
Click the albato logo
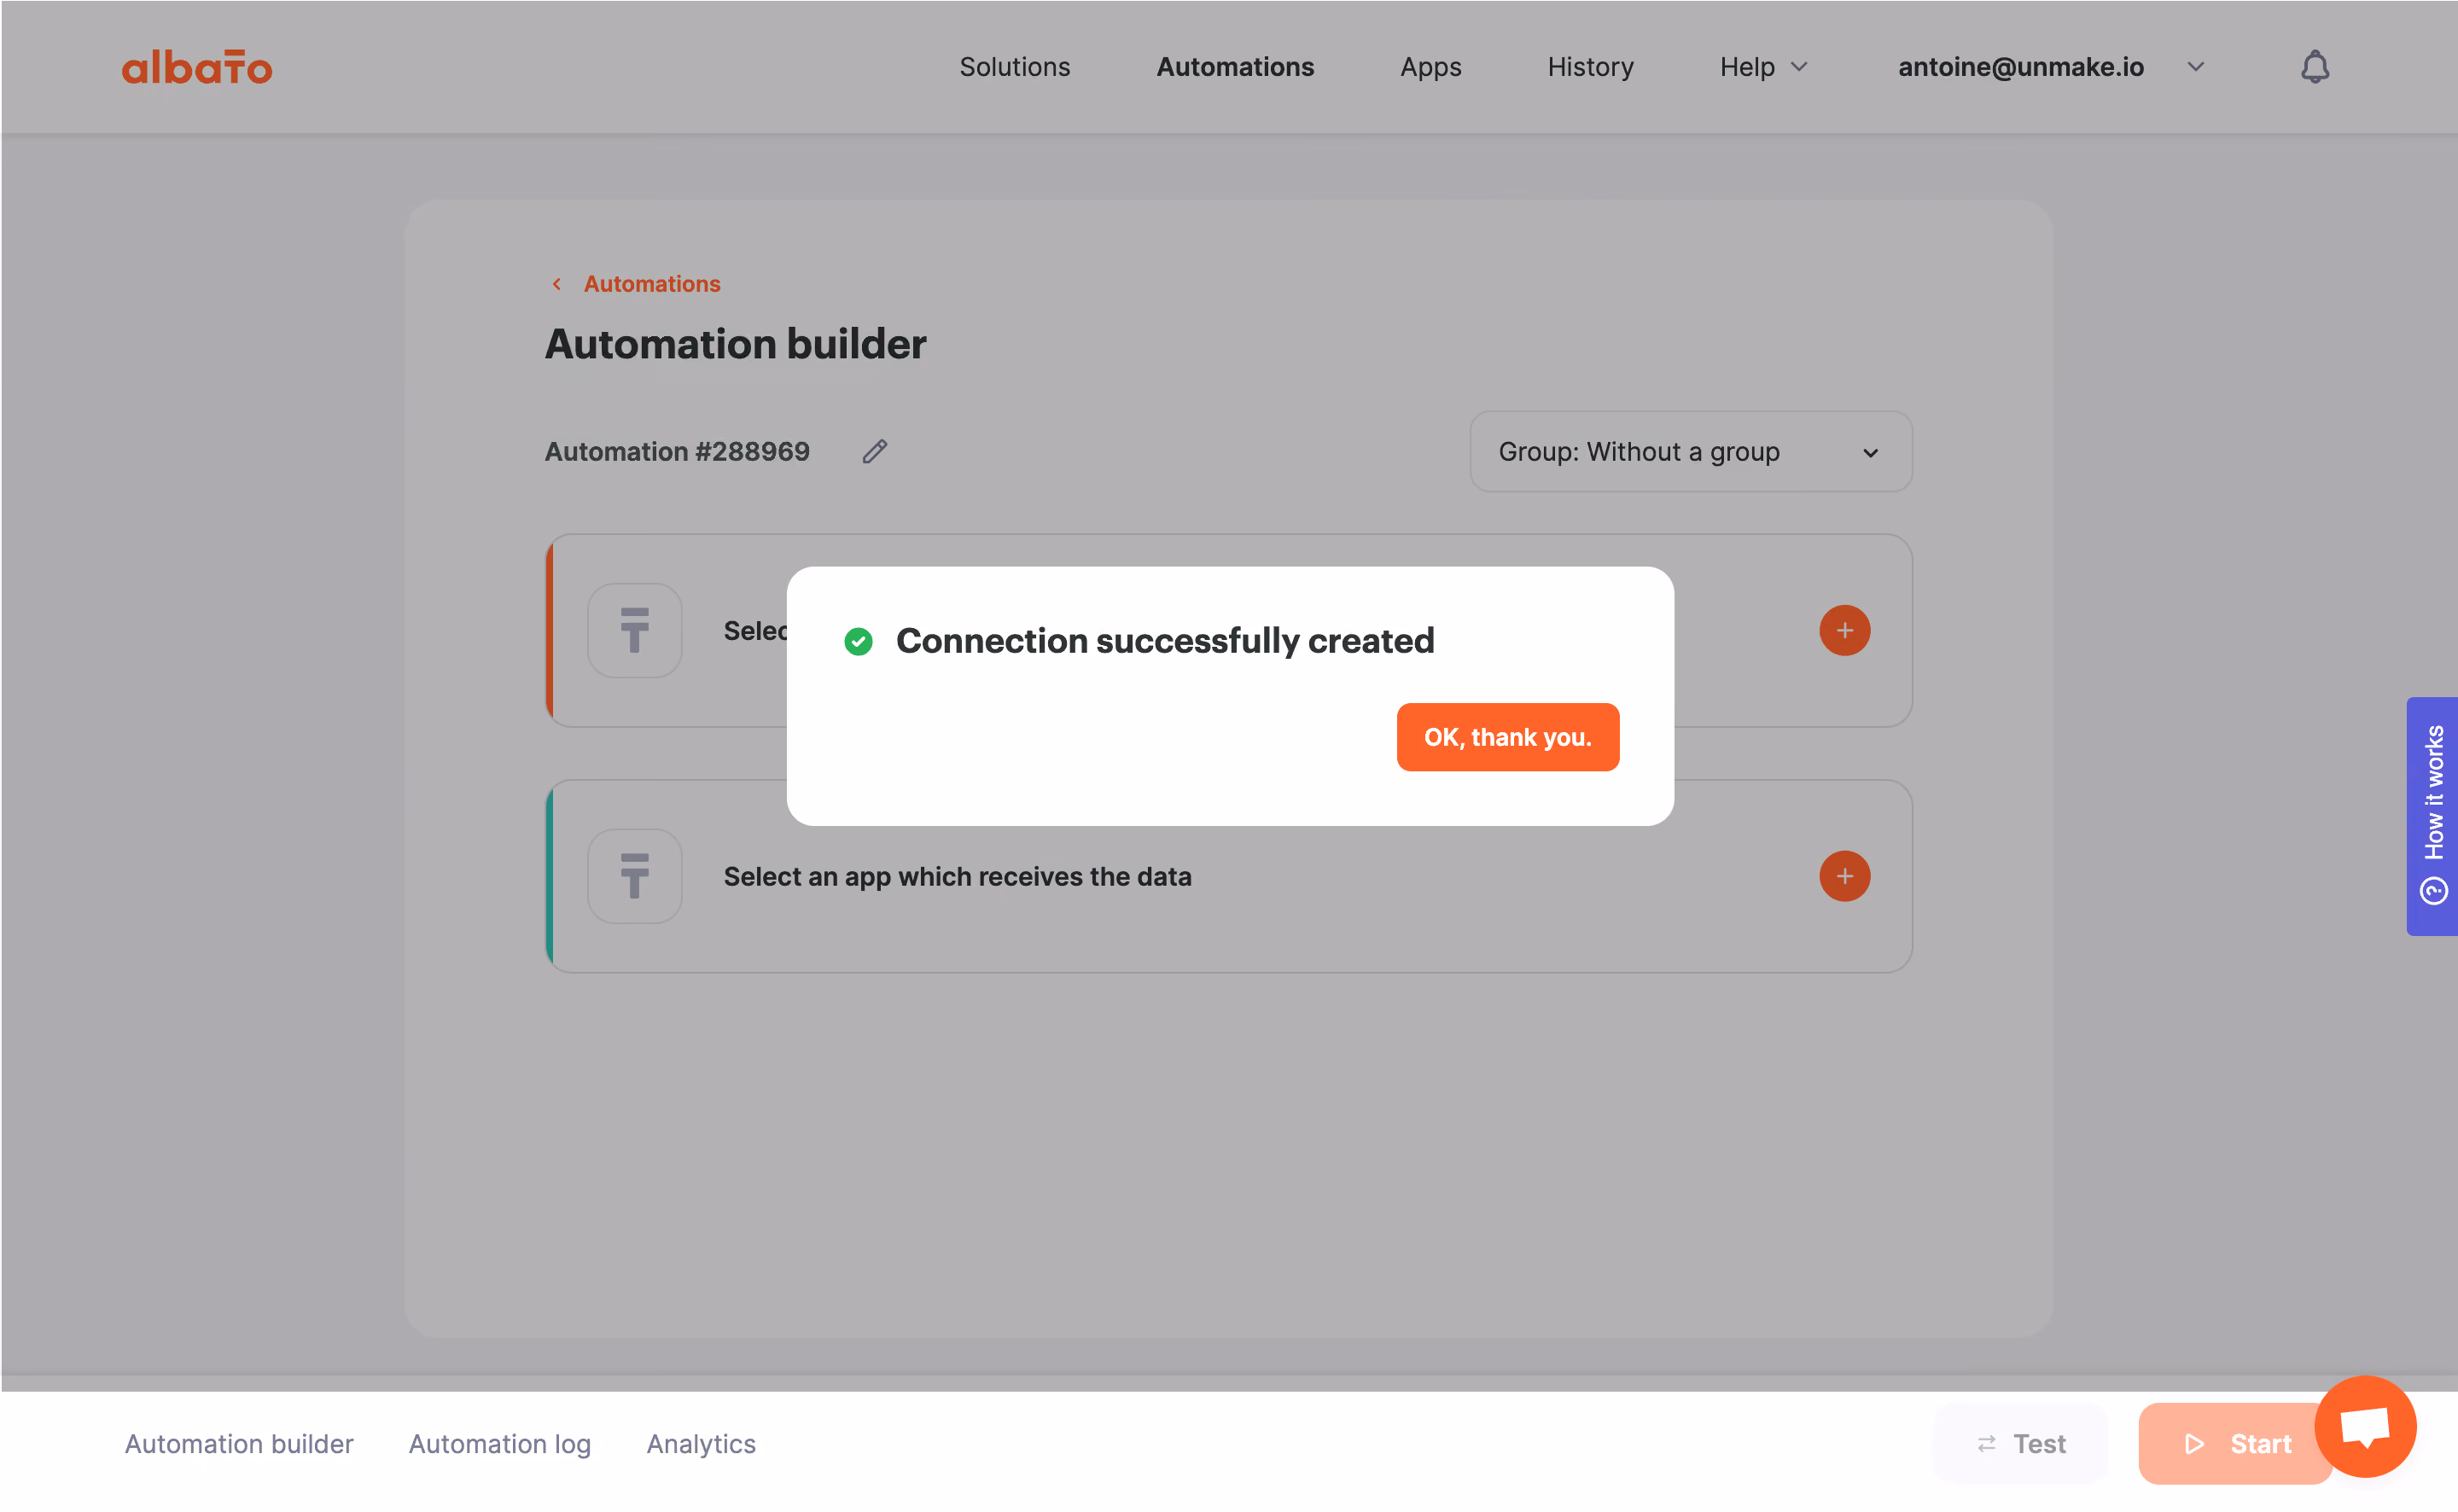coord(197,67)
